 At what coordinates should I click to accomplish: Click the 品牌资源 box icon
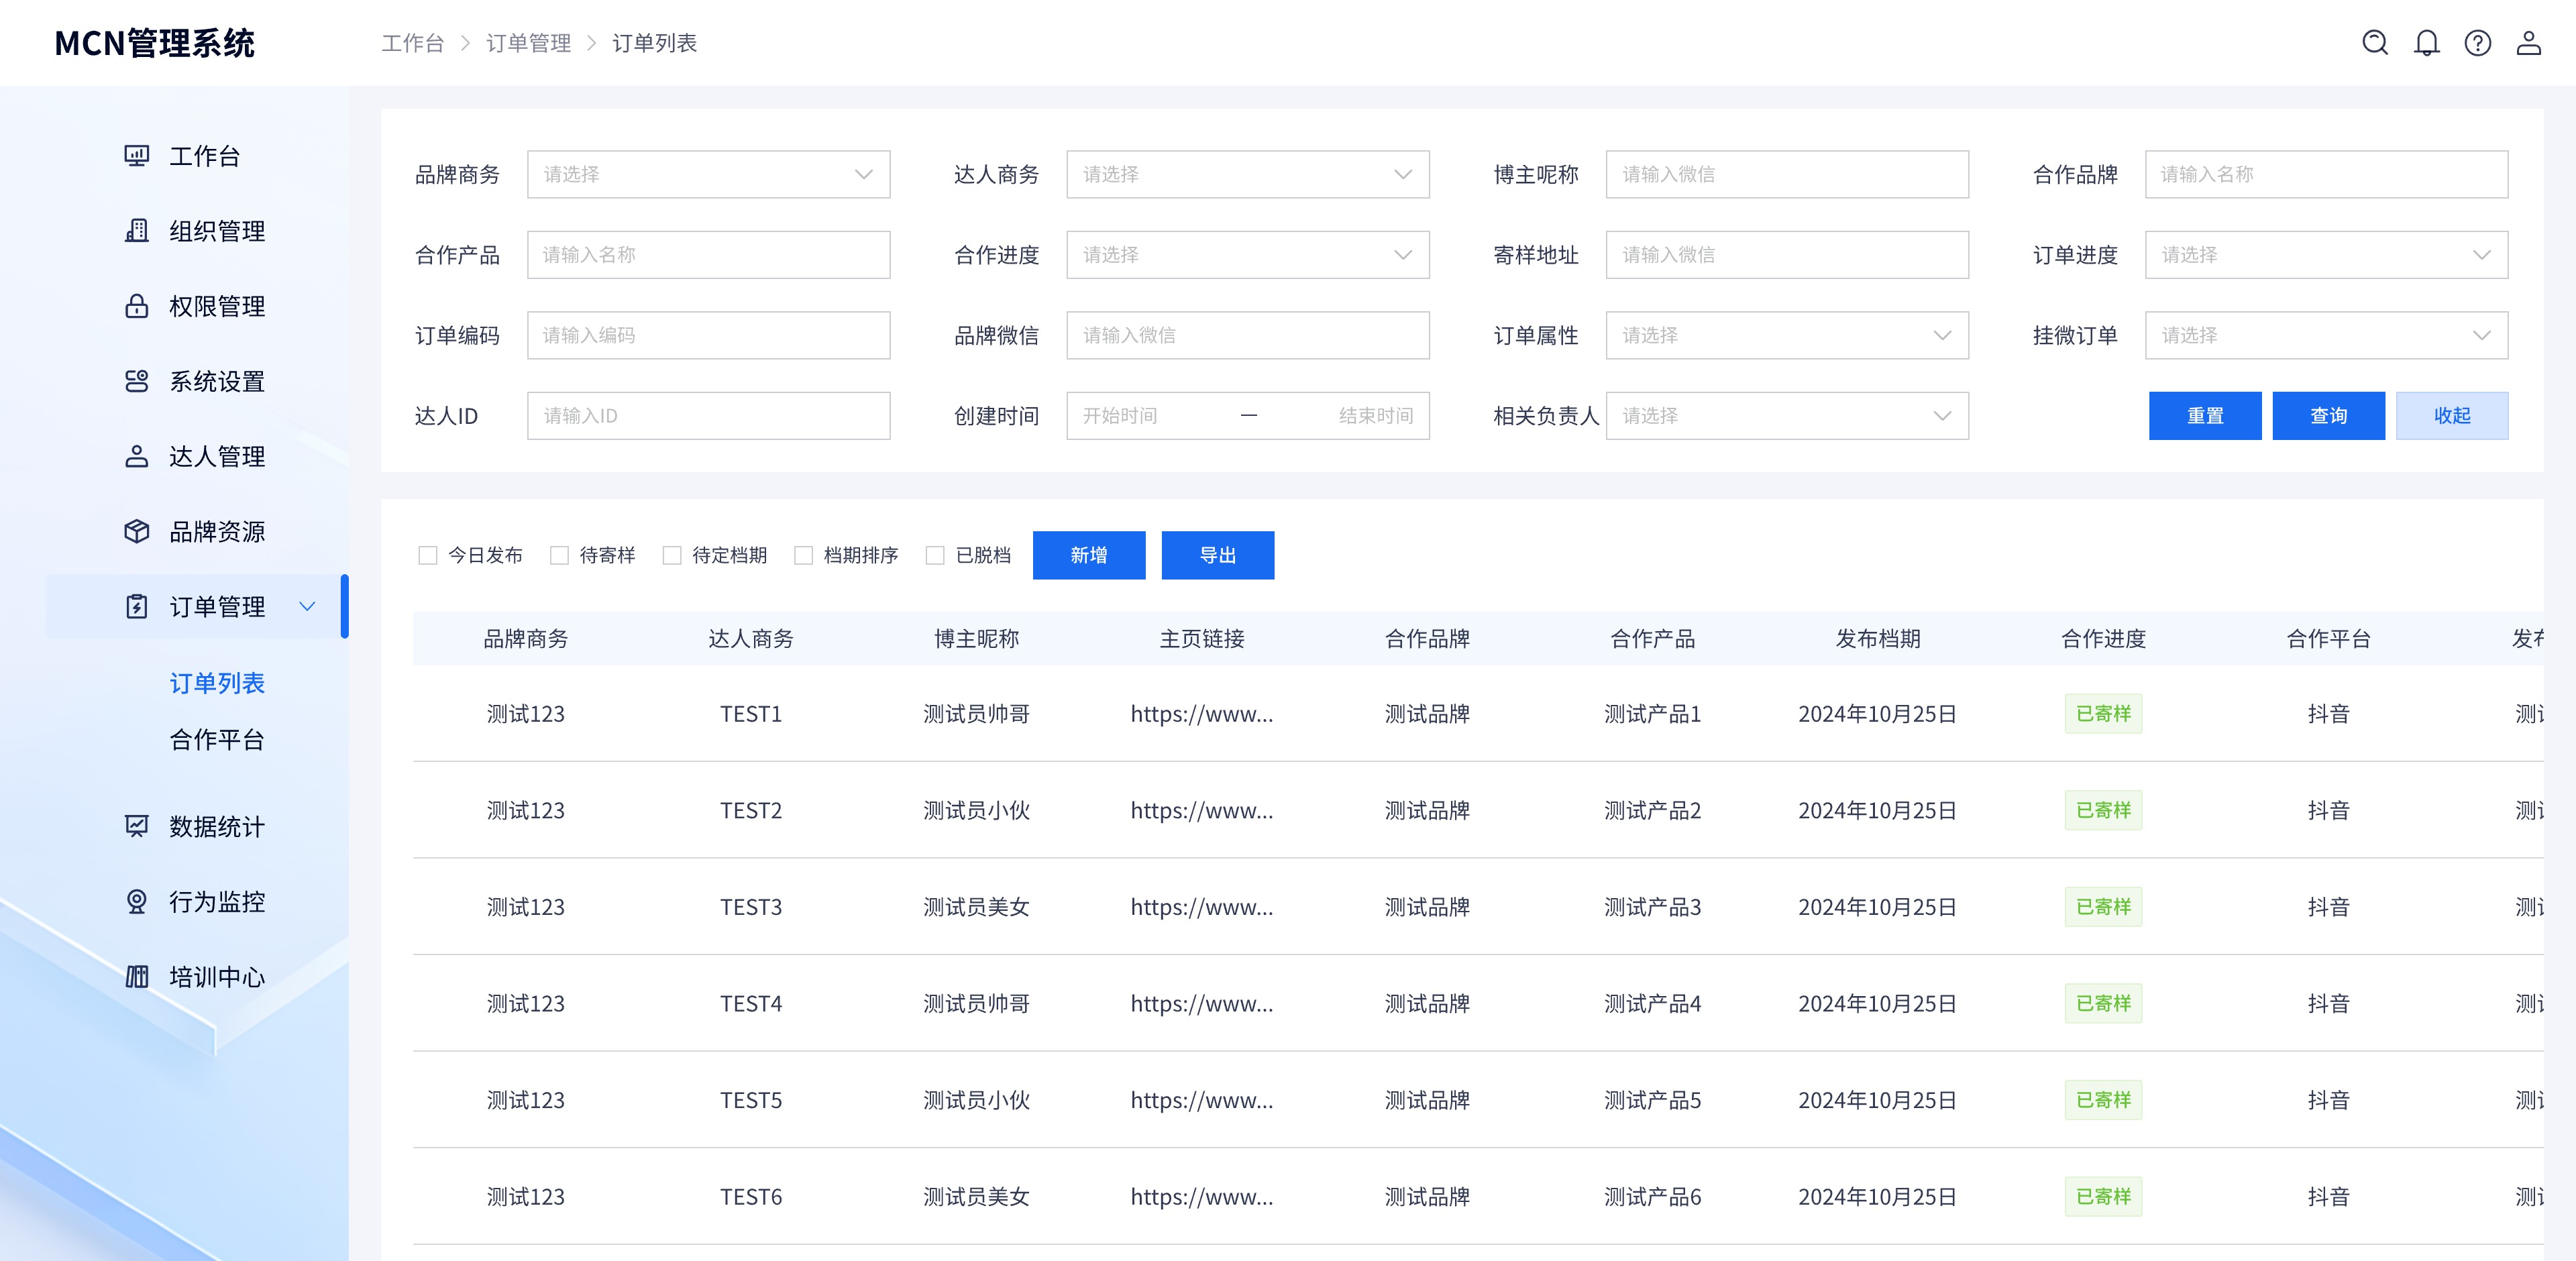click(136, 531)
